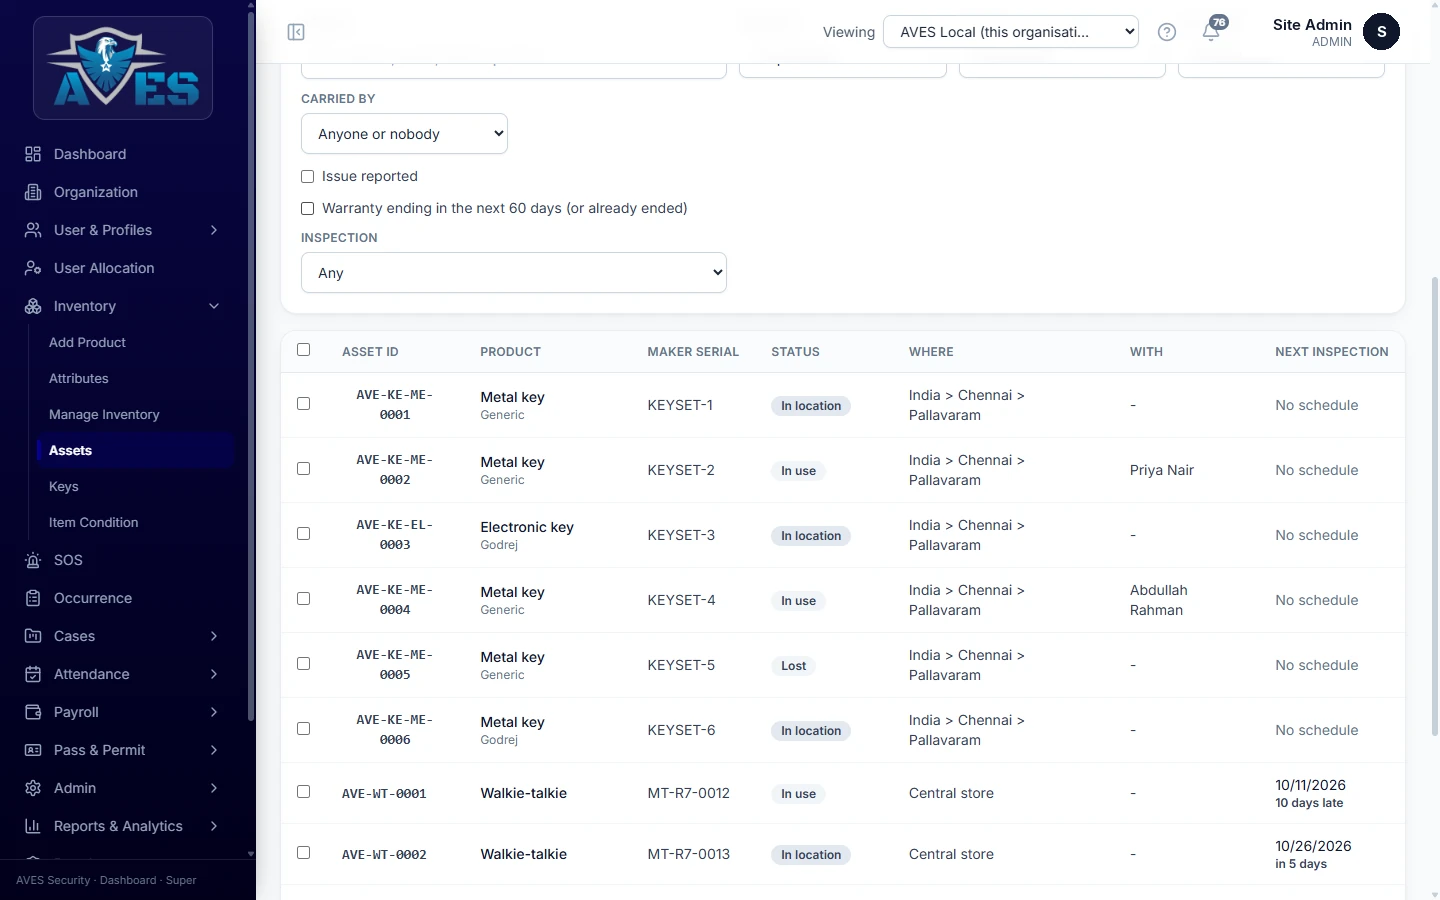Check the AVE-WT-0001 row checkbox
This screenshot has width=1440, height=900.
pyautogui.click(x=304, y=792)
